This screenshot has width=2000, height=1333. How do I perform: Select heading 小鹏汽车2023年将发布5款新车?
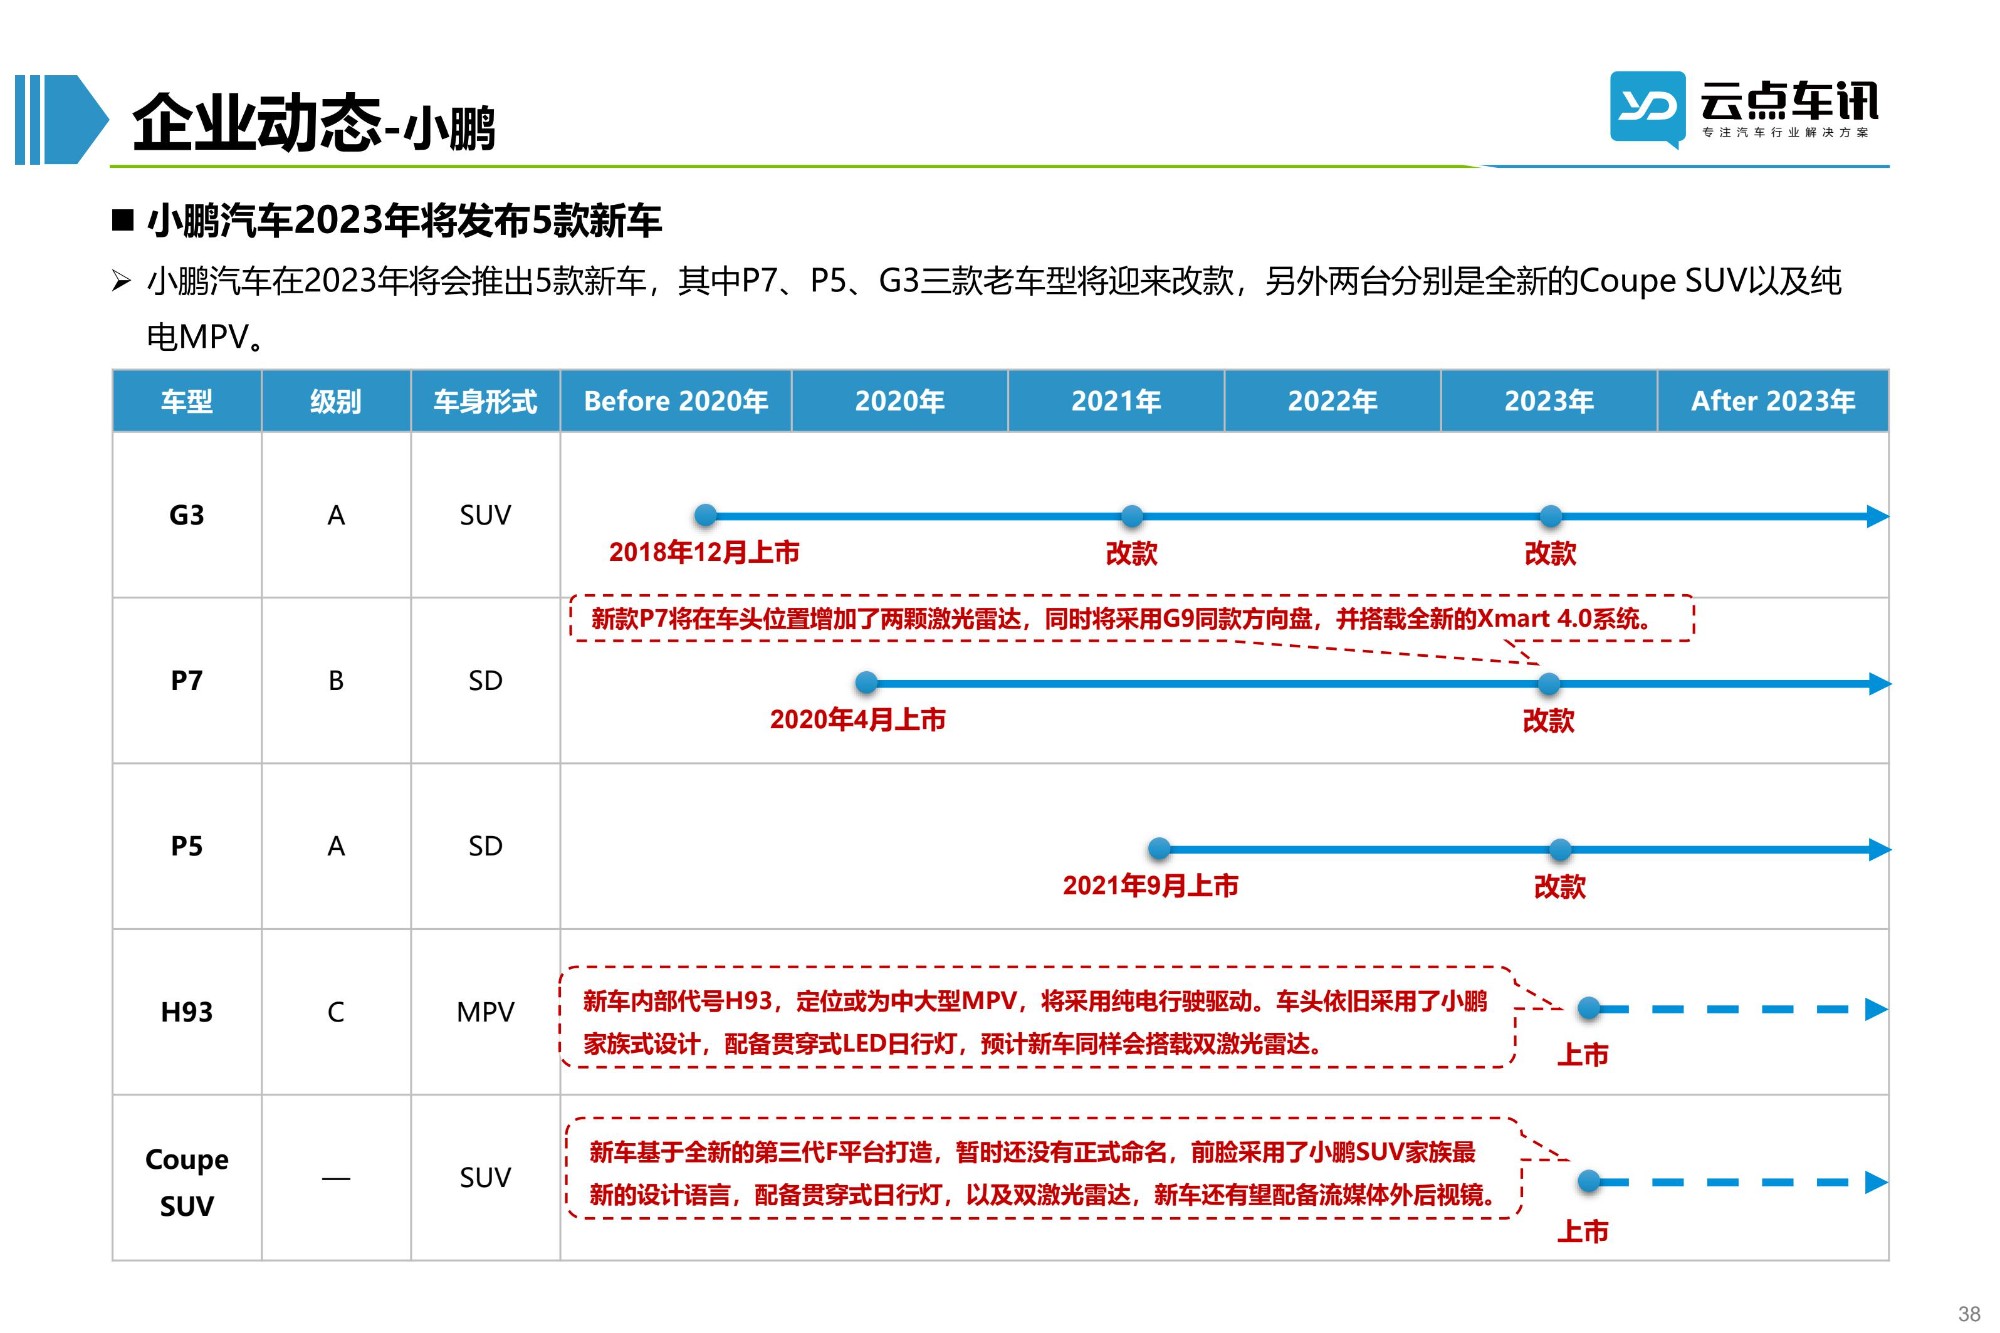point(404,220)
